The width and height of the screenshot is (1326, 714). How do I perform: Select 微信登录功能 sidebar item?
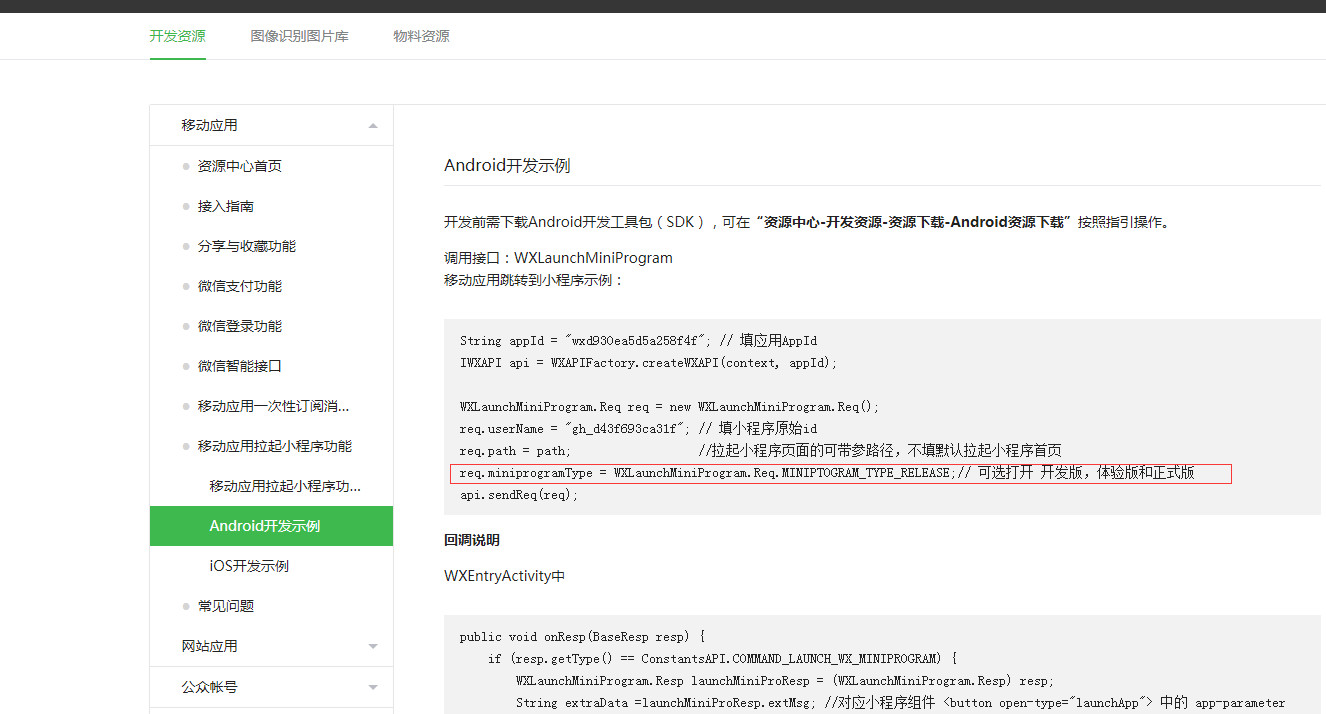click(240, 326)
